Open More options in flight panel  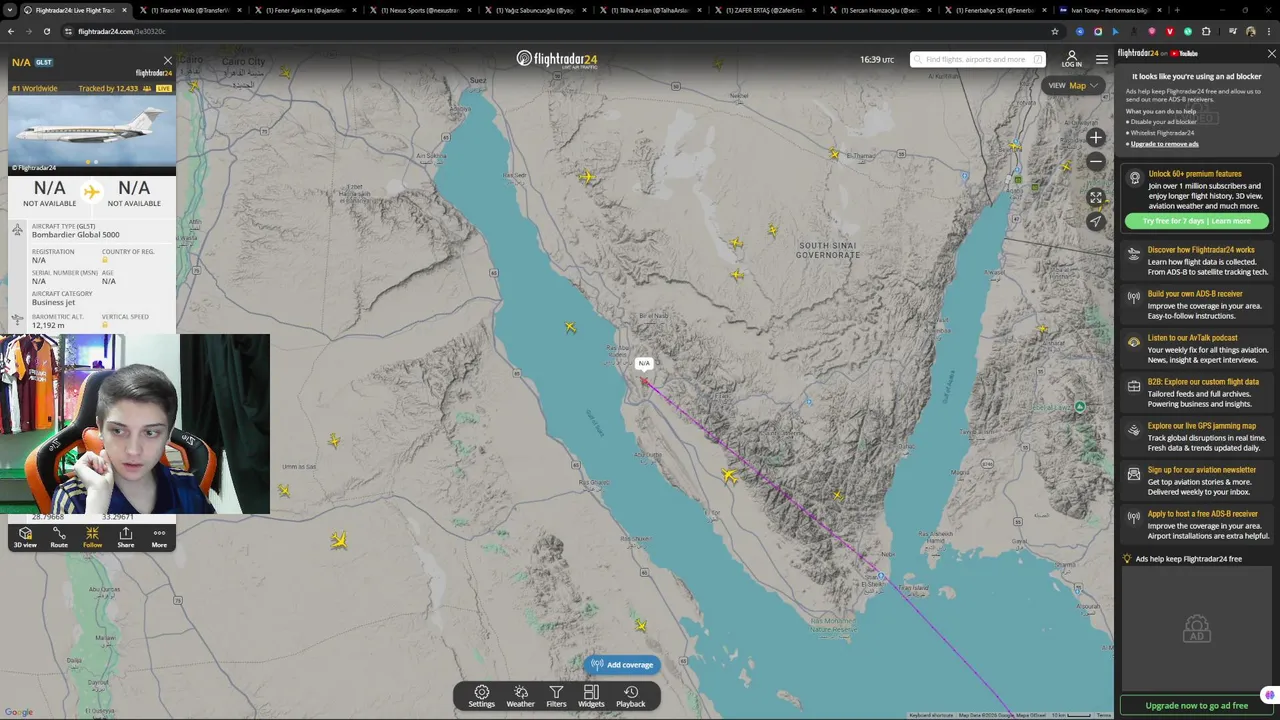pyautogui.click(x=159, y=538)
